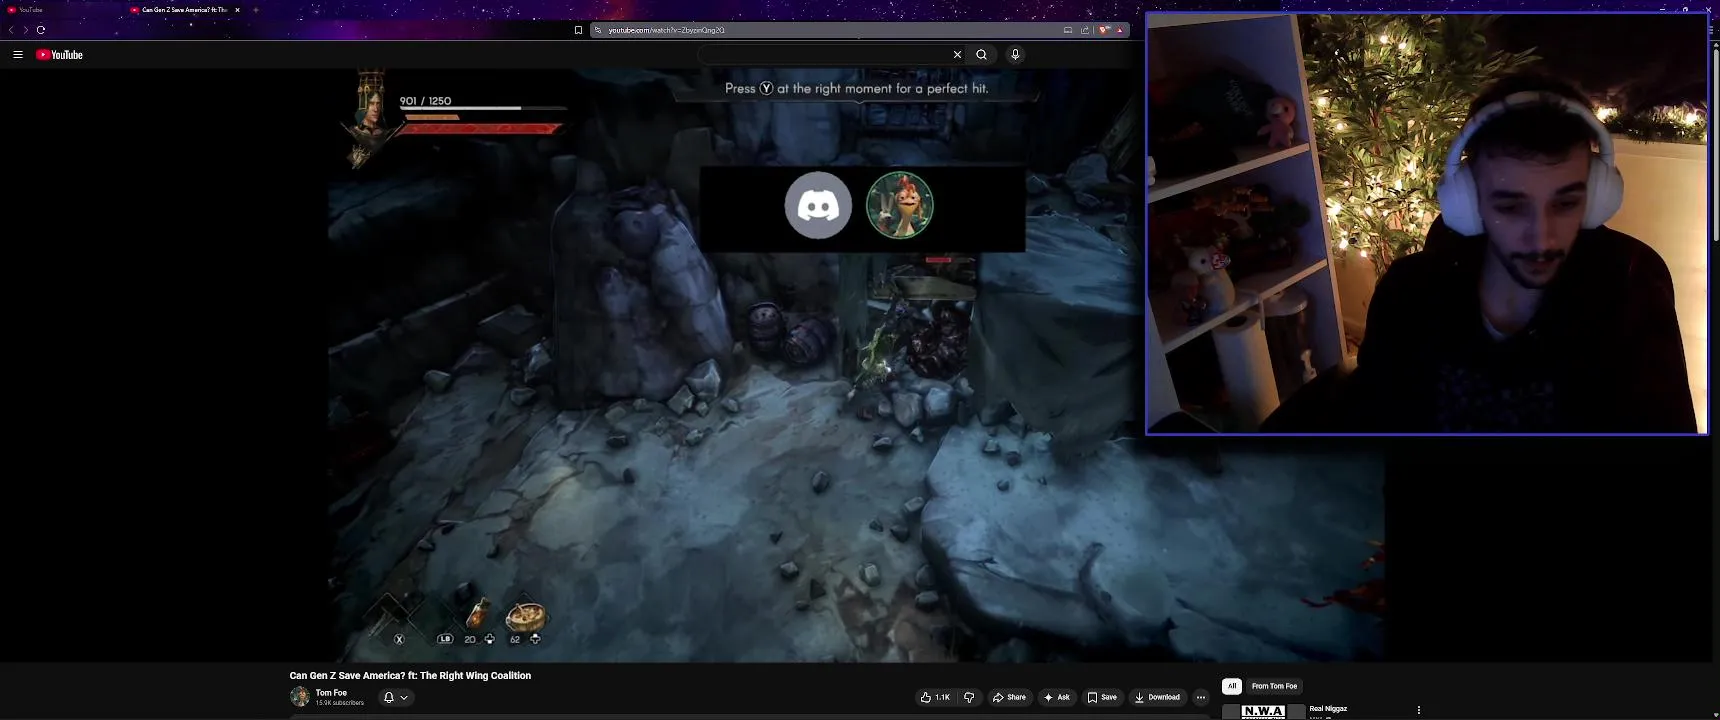Click the Share button
Image resolution: width=1720 pixels, height=720 pixels.
point(1009,698)
